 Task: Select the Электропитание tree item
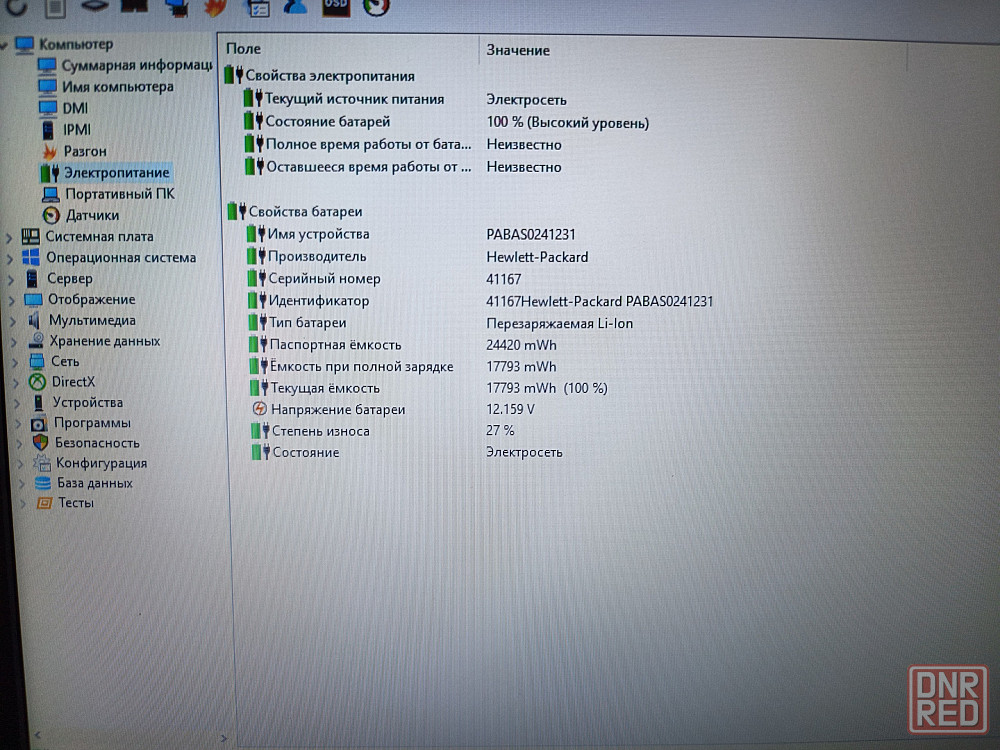pyautogui.click(x=116, y=173)
